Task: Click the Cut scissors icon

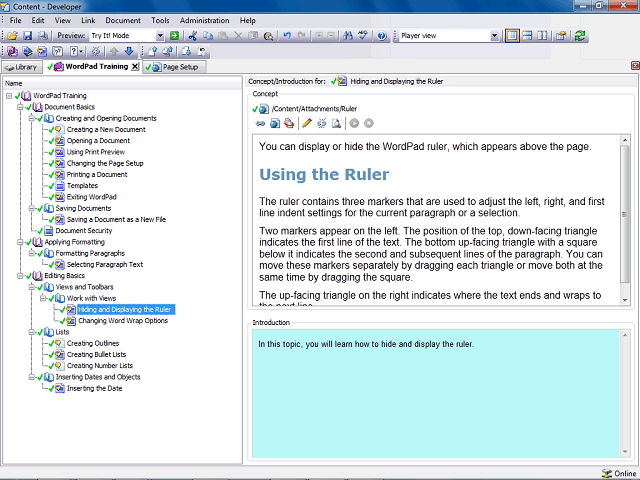Action: point(193,36)
